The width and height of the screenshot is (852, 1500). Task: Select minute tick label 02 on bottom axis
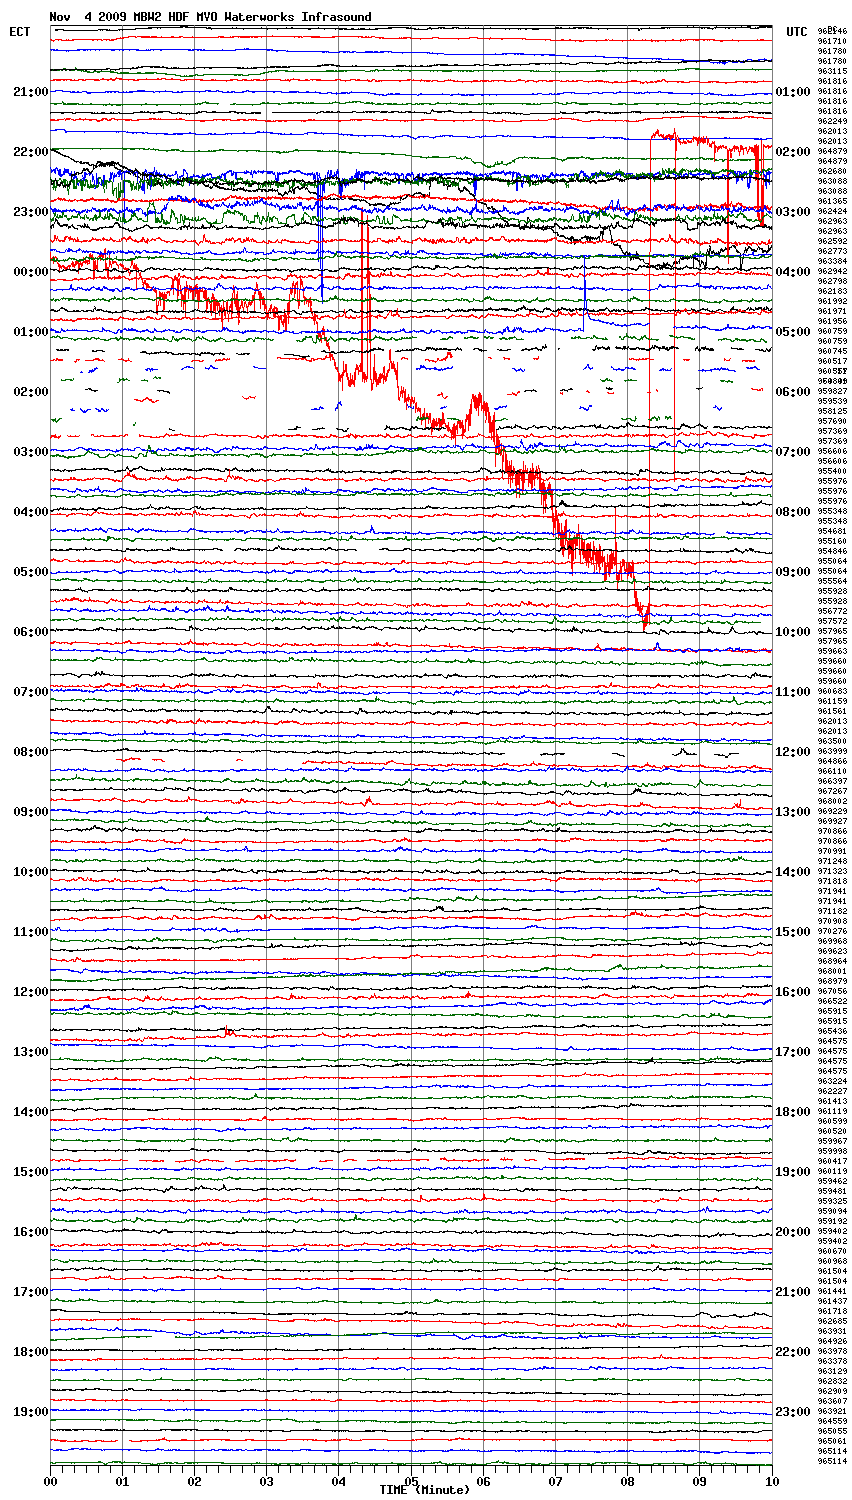[195, 1481]
